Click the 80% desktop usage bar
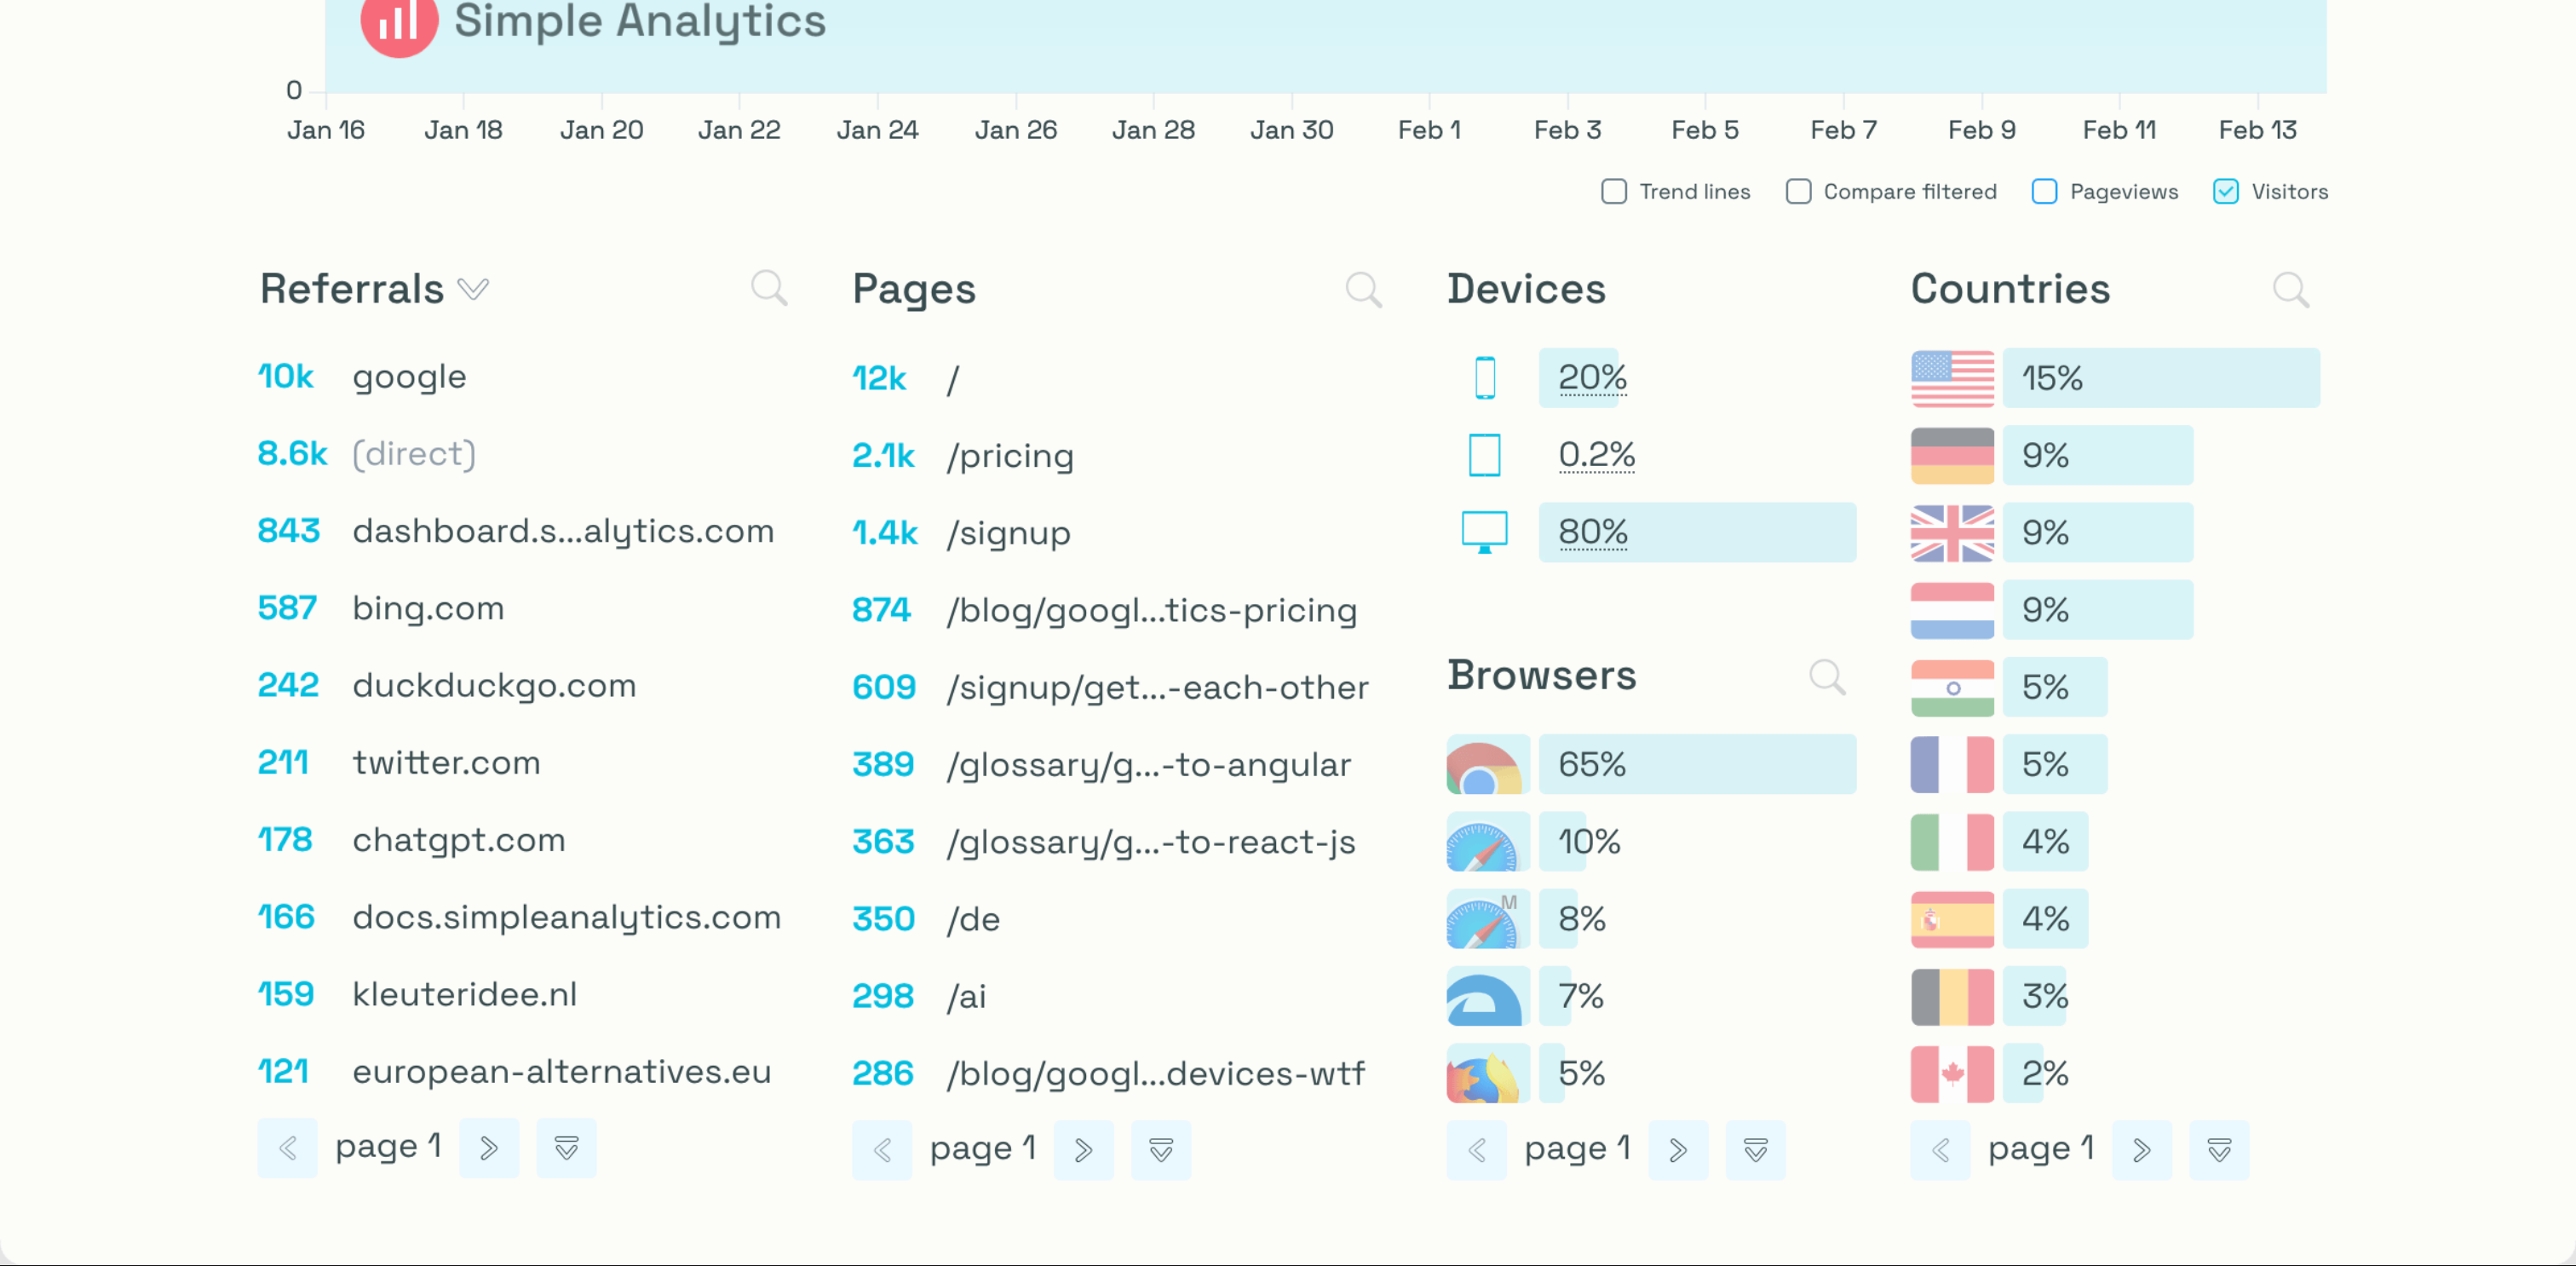Screen dimensions: 2576x1266 1696,532
